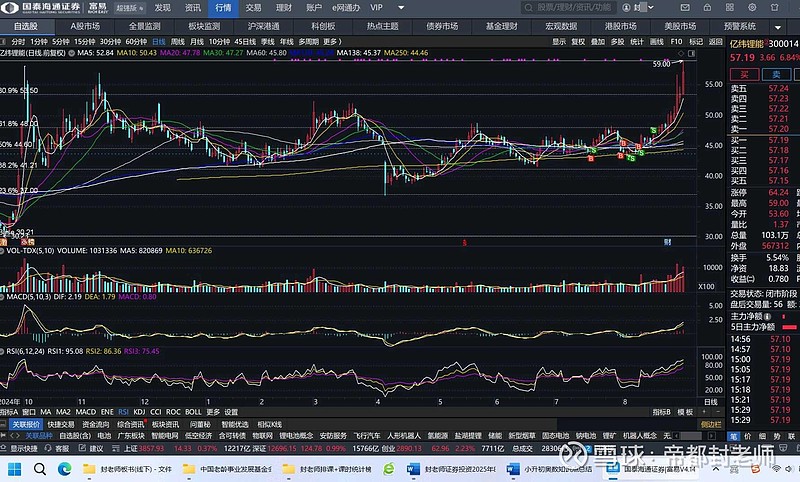Click the Windows Start button
The width and height of the screenshot is (800, 482).
pyautogui.click(x=12, y=468)
